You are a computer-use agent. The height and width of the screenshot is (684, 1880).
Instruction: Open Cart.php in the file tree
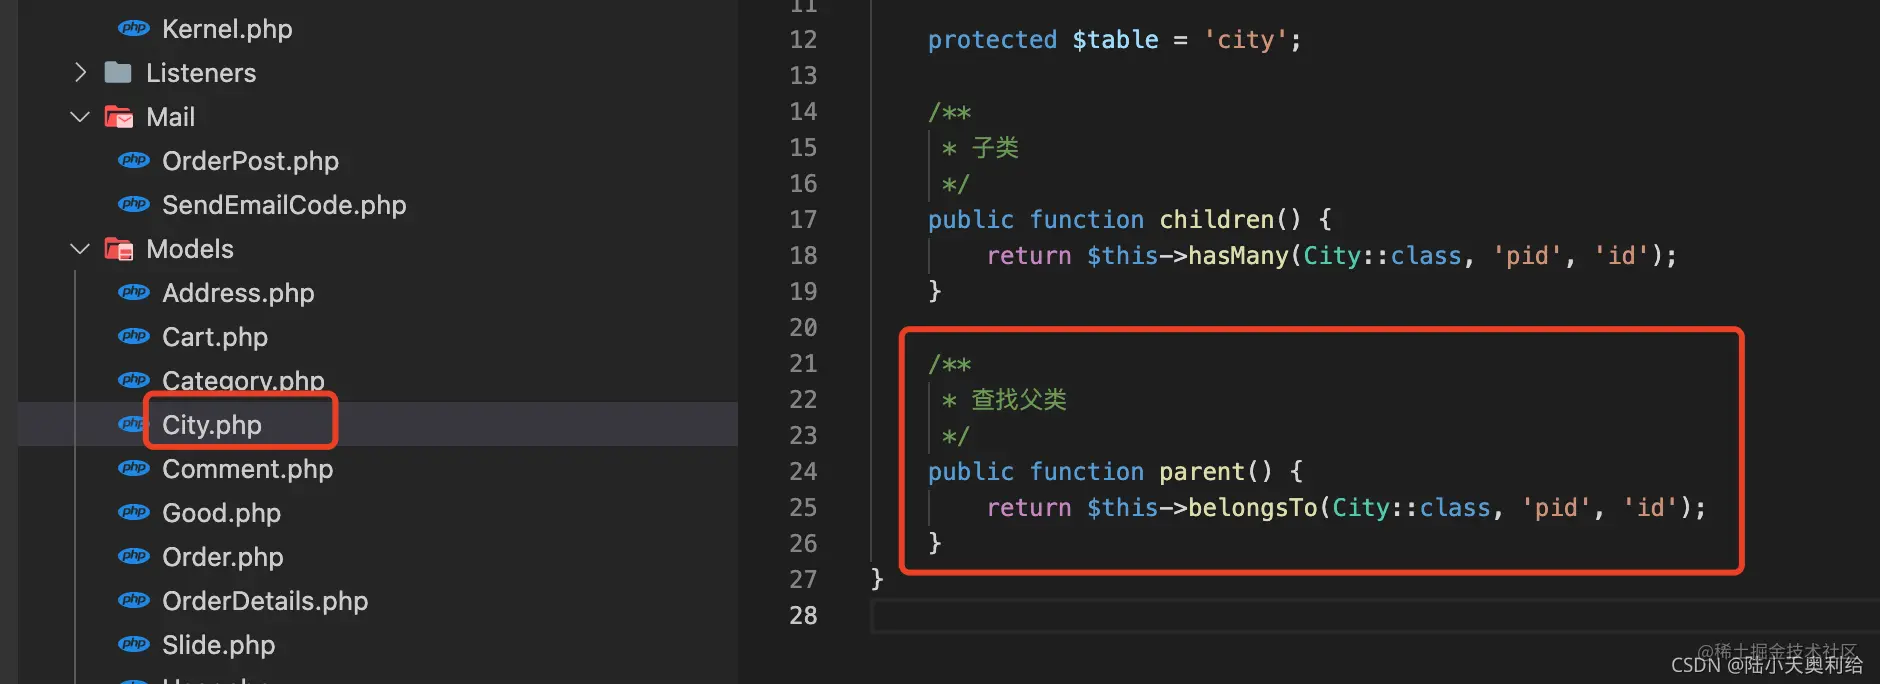[215, 337]
